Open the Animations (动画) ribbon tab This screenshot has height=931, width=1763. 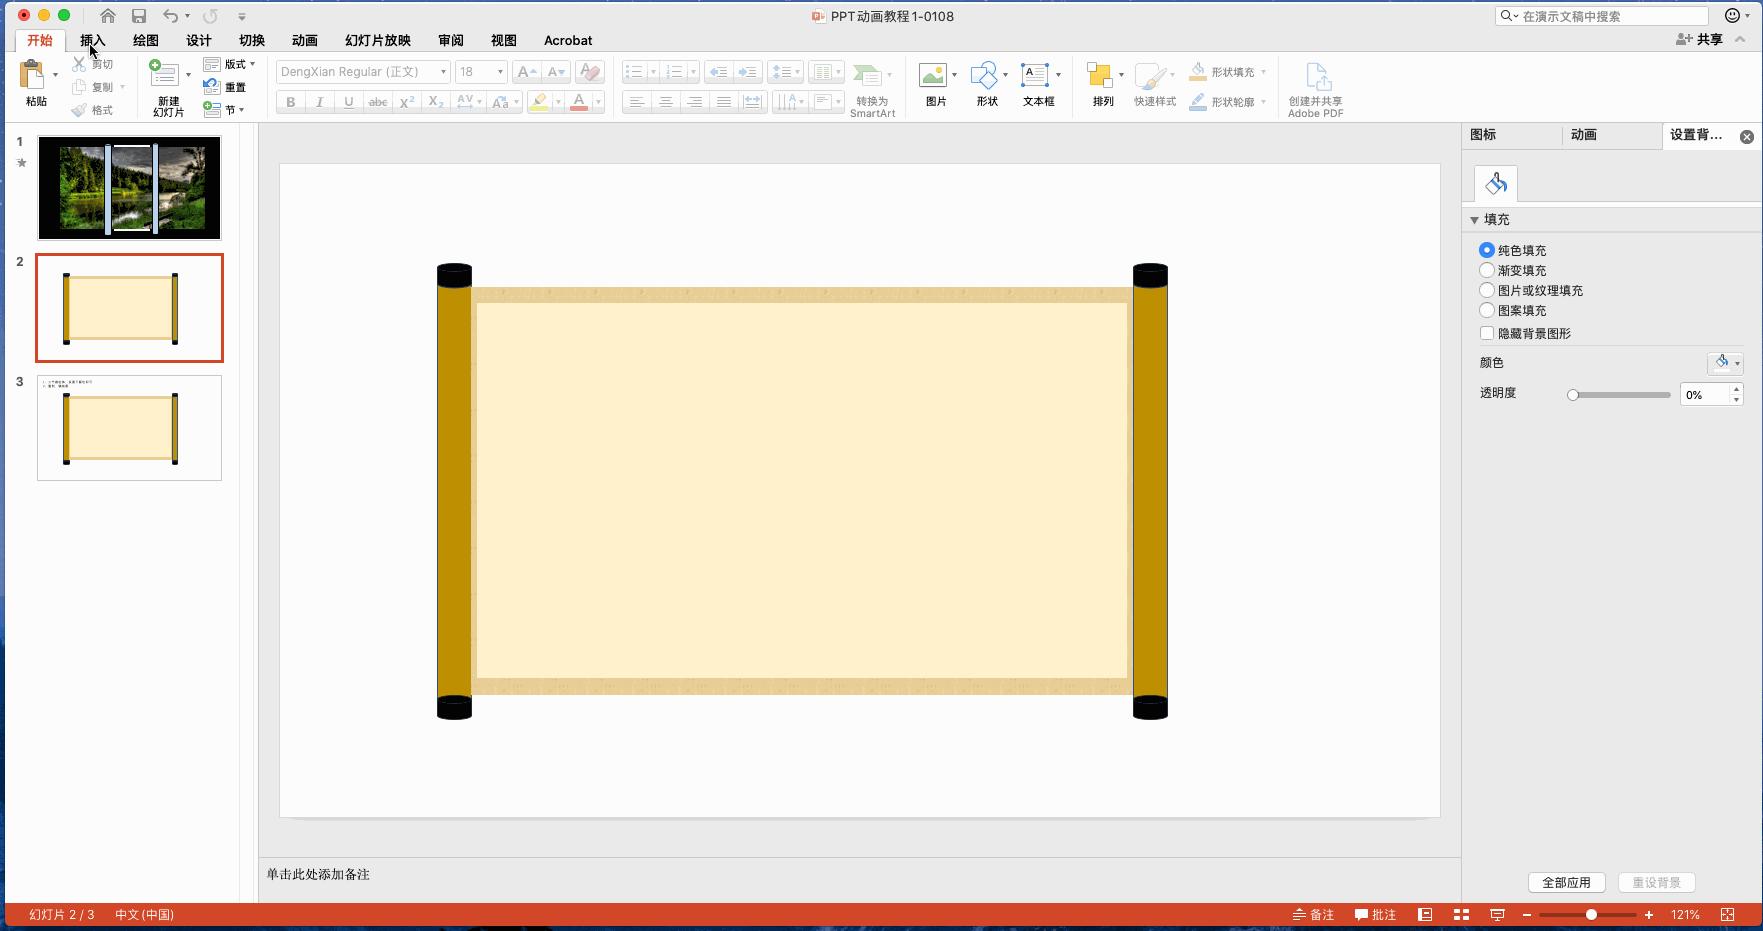tap(305, 41)
